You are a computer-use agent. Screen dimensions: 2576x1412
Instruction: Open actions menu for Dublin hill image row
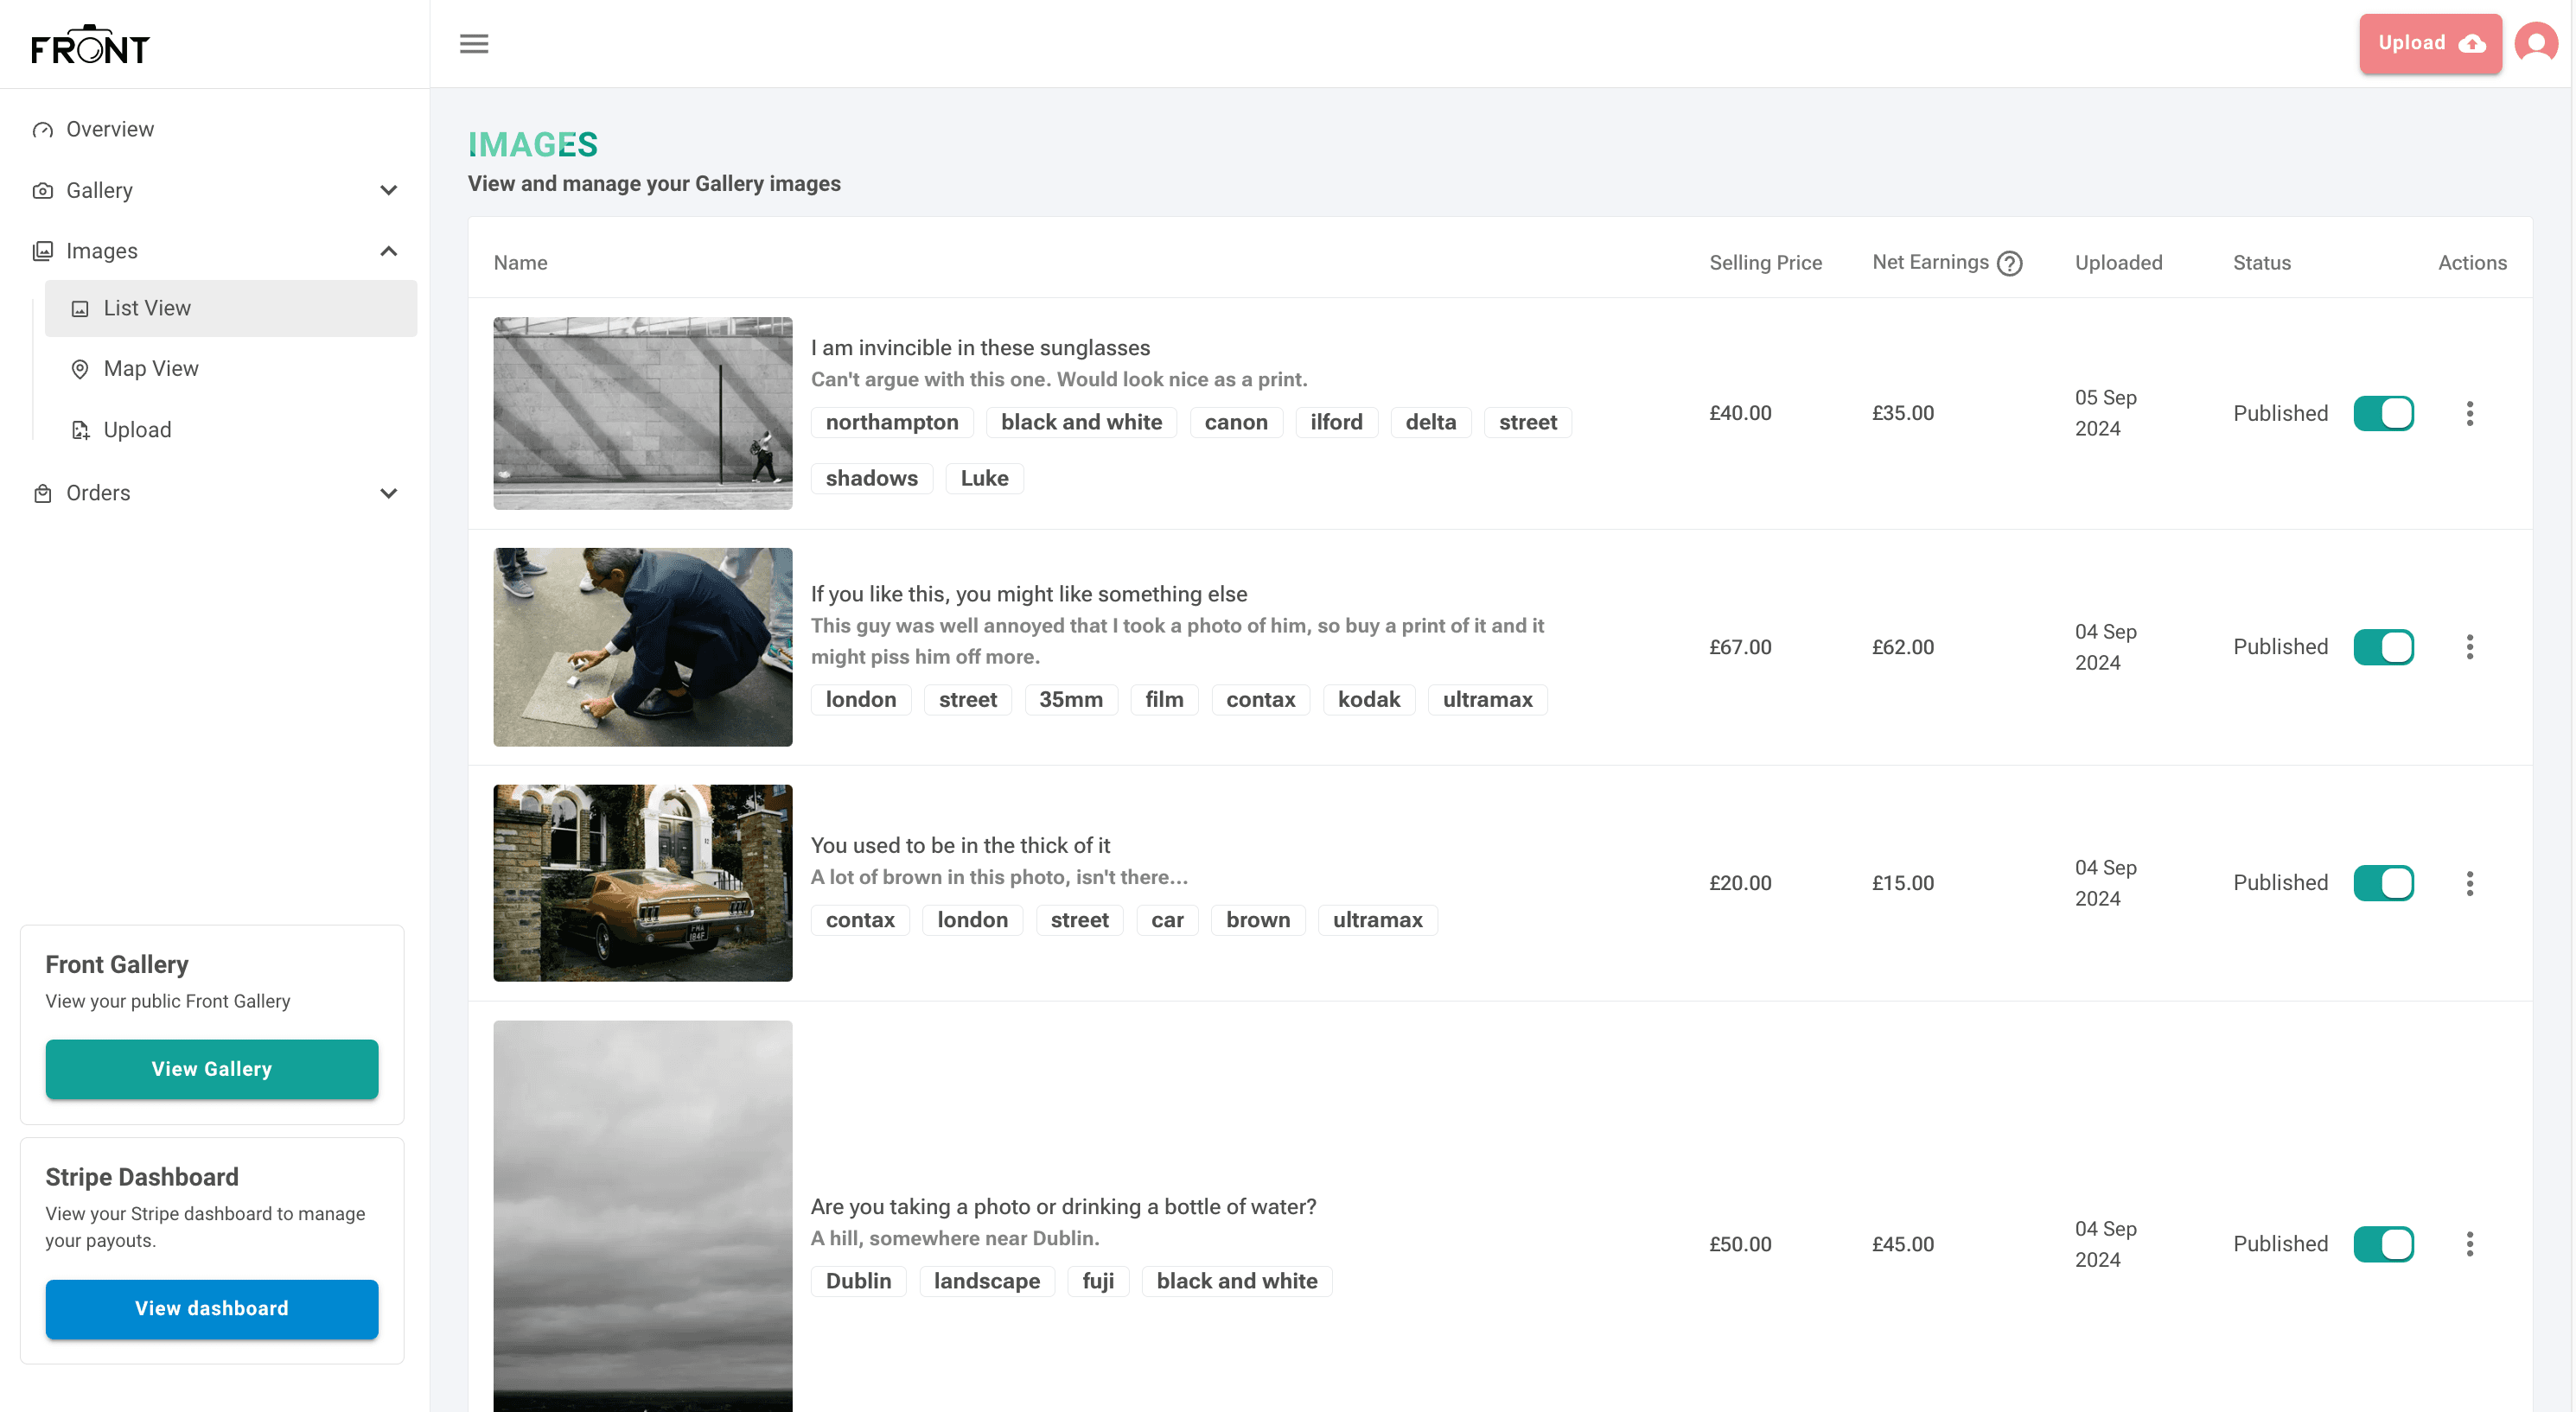pyautogui.click(x=2469, y=1244)
